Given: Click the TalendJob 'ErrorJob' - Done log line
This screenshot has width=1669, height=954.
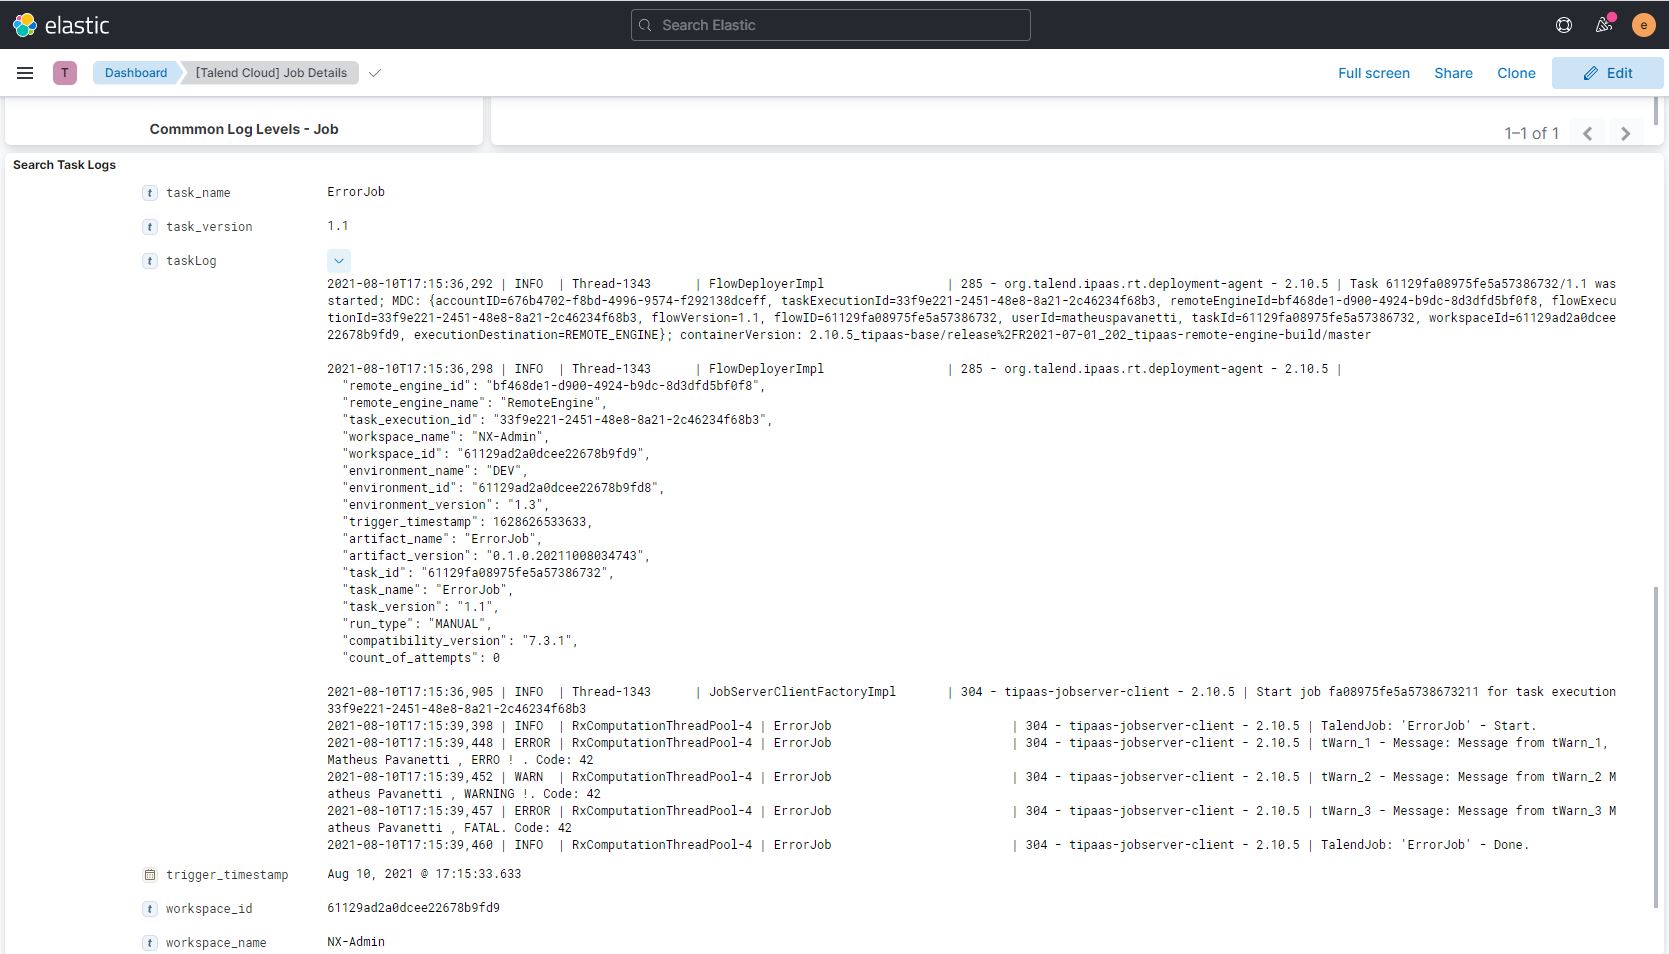Looking at the screenshot, I should [928, 845].
